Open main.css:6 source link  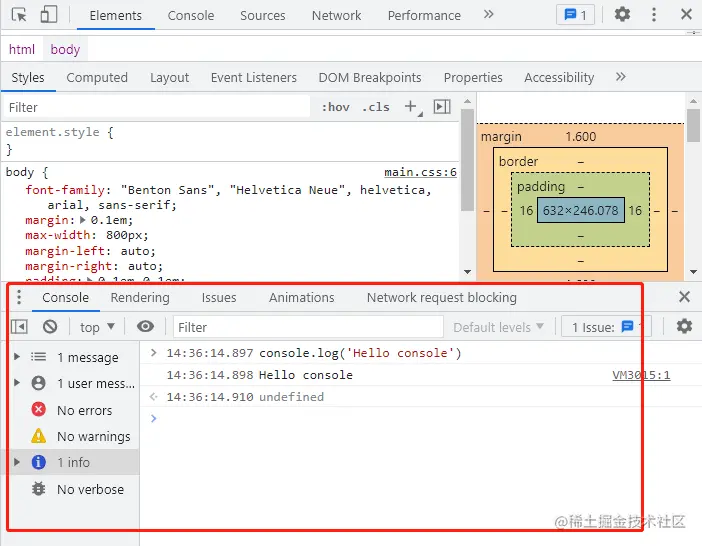pos(420,172)
